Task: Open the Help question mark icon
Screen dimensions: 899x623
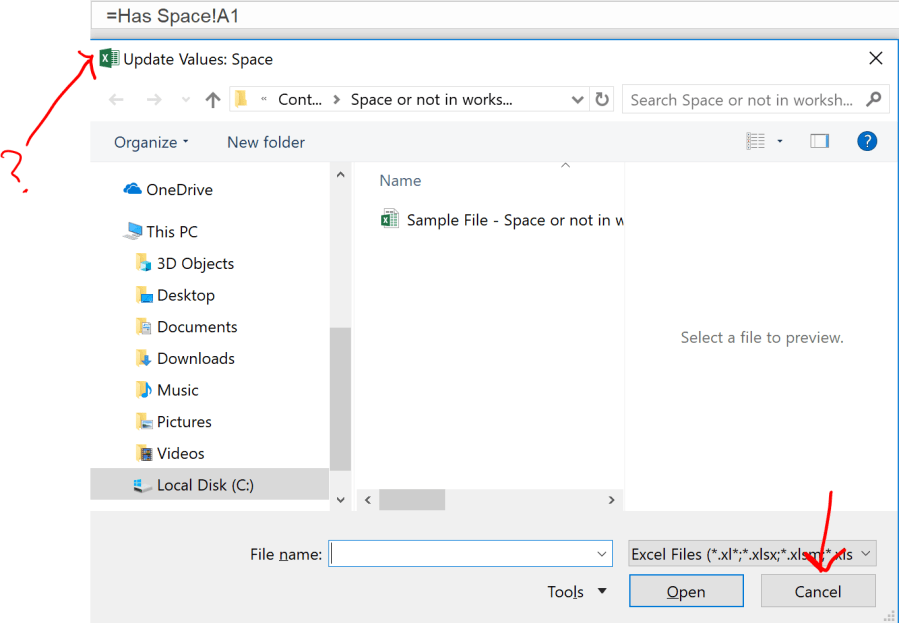Action: pos(867,141)
